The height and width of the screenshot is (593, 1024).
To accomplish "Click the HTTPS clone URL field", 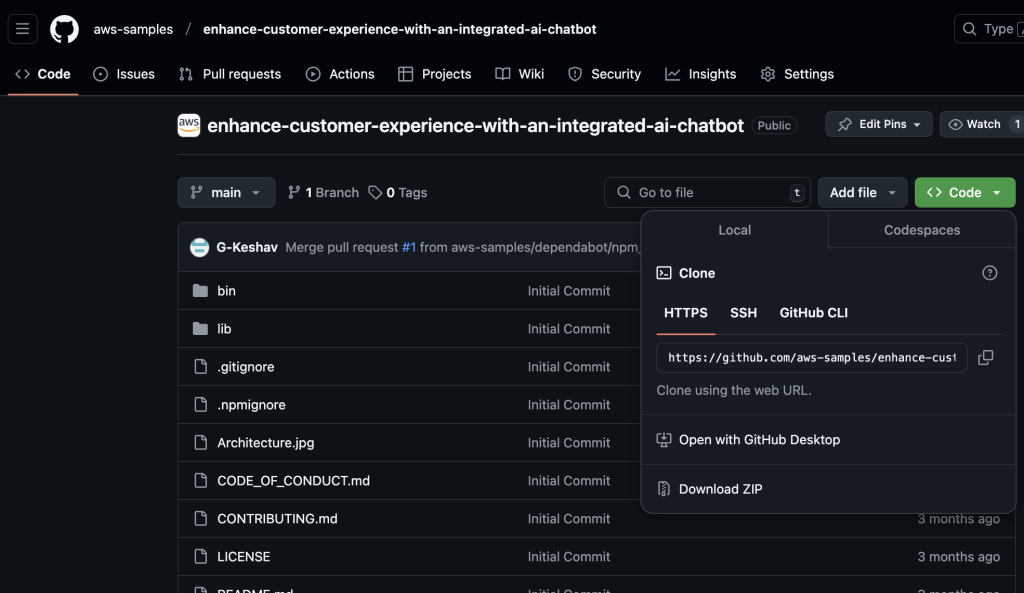I will tap(812, 358).
